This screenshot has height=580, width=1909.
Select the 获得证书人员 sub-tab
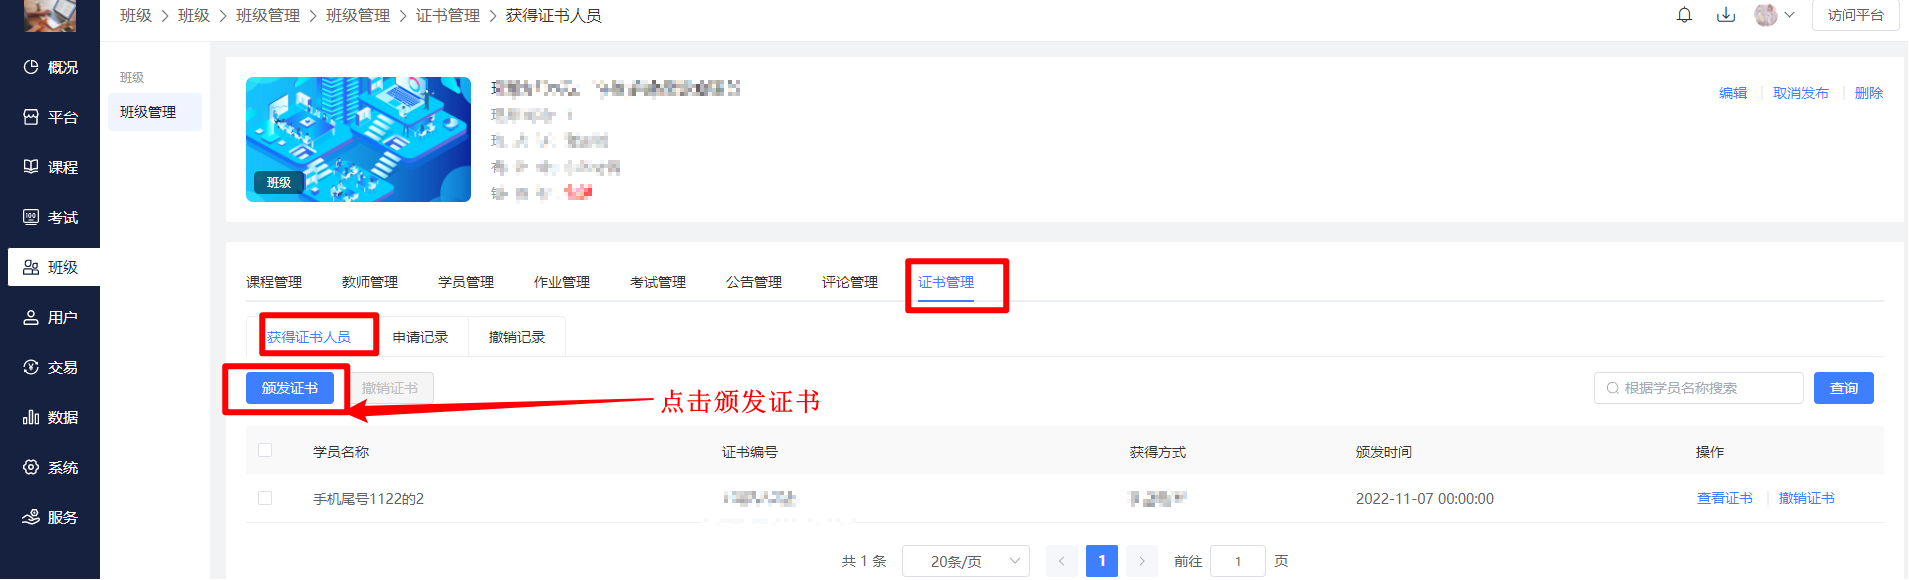(309, 337)
